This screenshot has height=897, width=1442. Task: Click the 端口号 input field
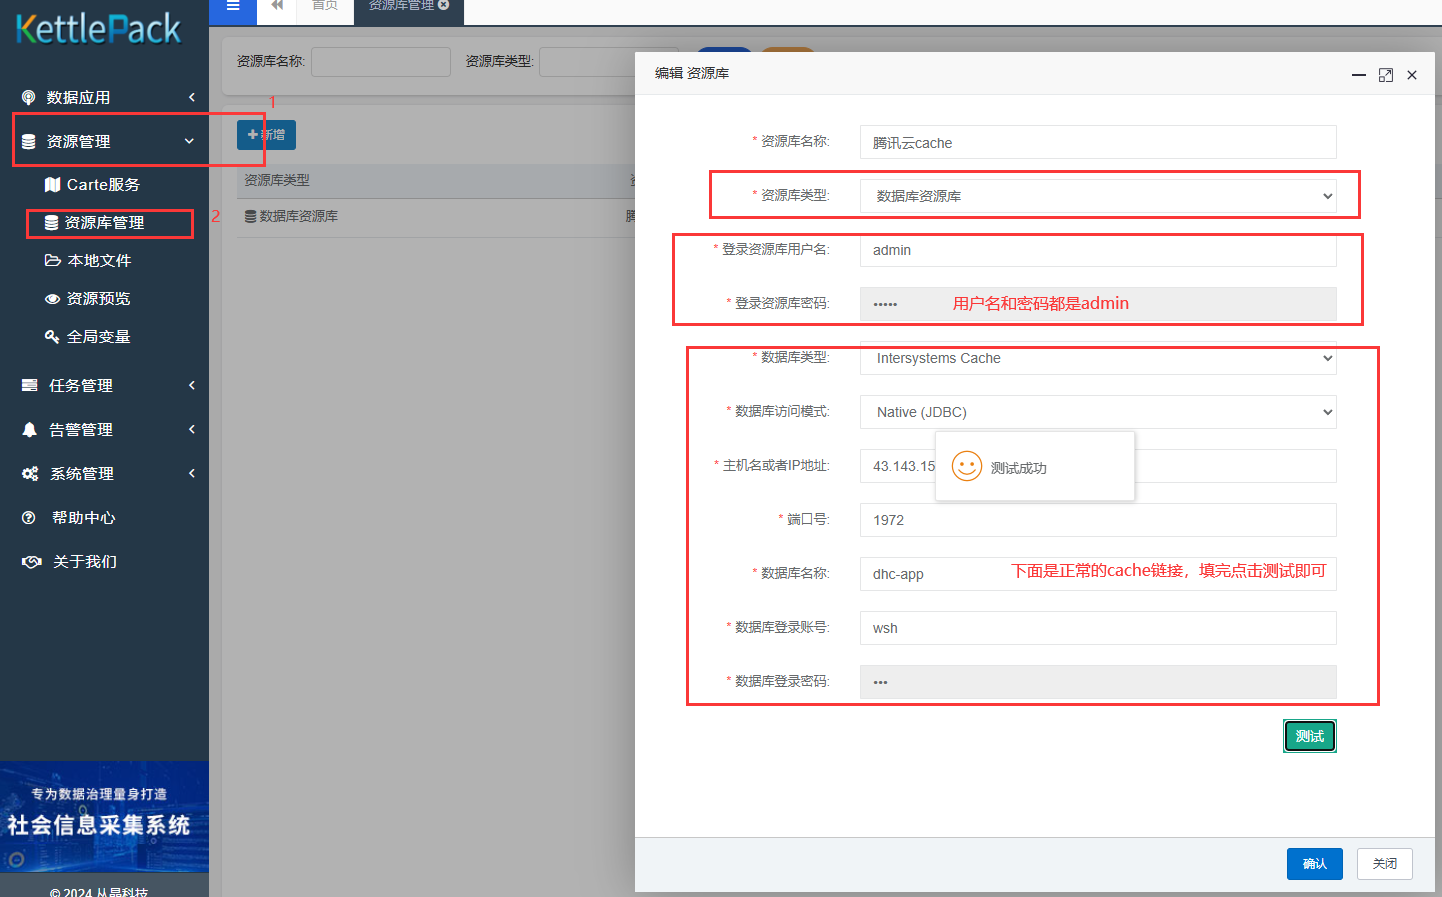[x=1097, y=520]
